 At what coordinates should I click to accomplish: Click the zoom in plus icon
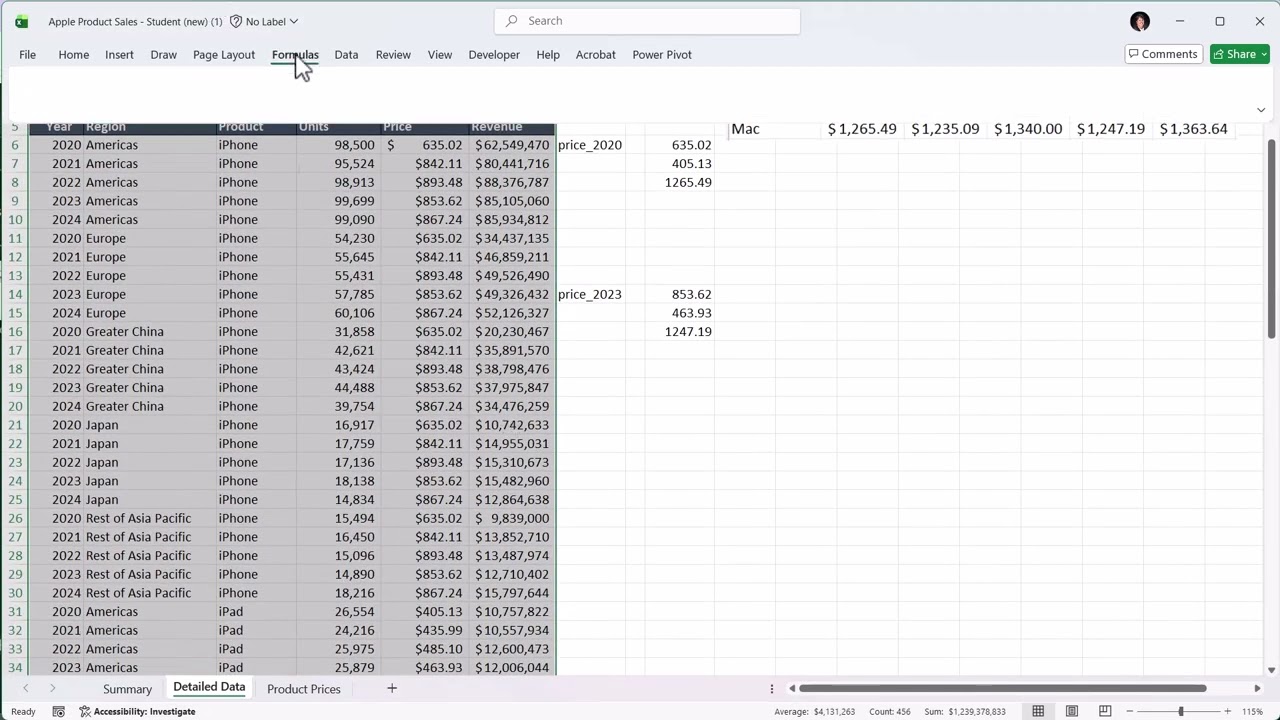(1230, 711)
